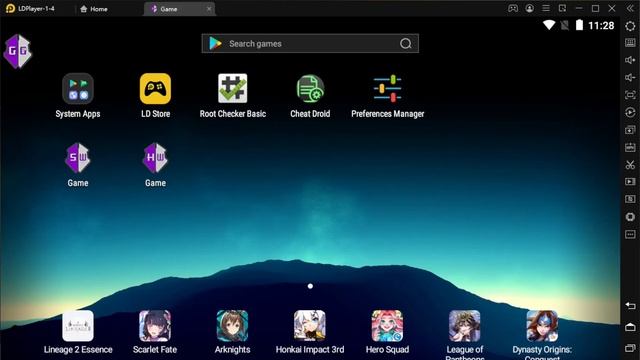Open the operation recorder sidebar icon
Image resolution: width=640 pixels, height=360 pixels.
(x=630, y=112)
